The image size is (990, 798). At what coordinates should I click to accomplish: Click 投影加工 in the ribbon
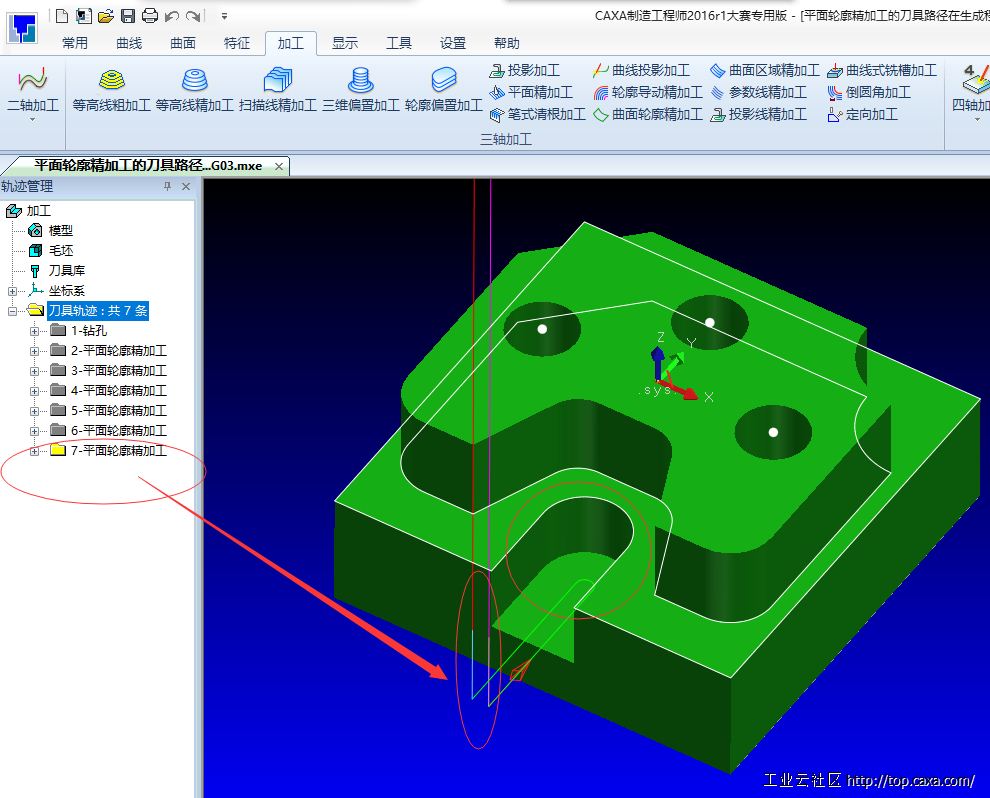[x=525, y=71]
